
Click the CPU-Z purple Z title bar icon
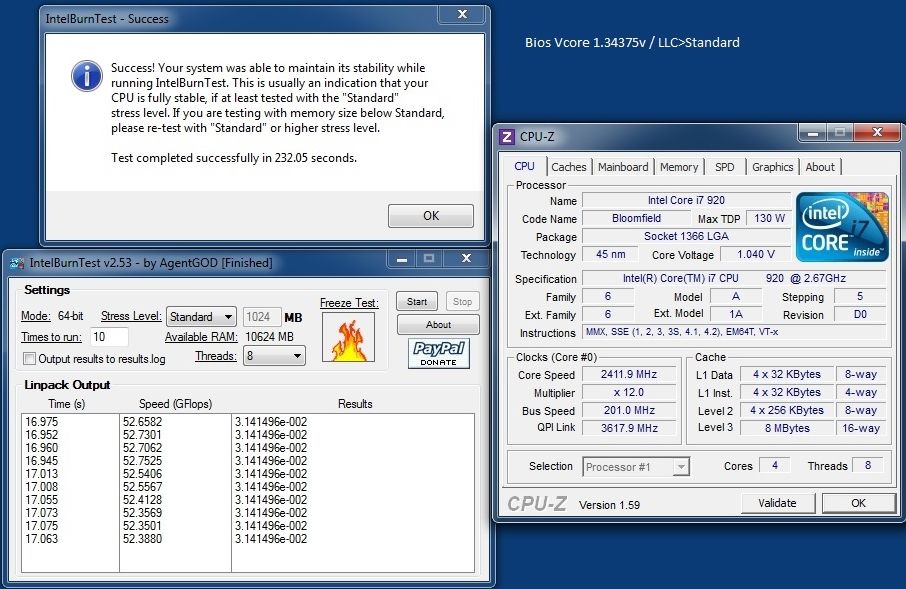click(x=506, y=136)
